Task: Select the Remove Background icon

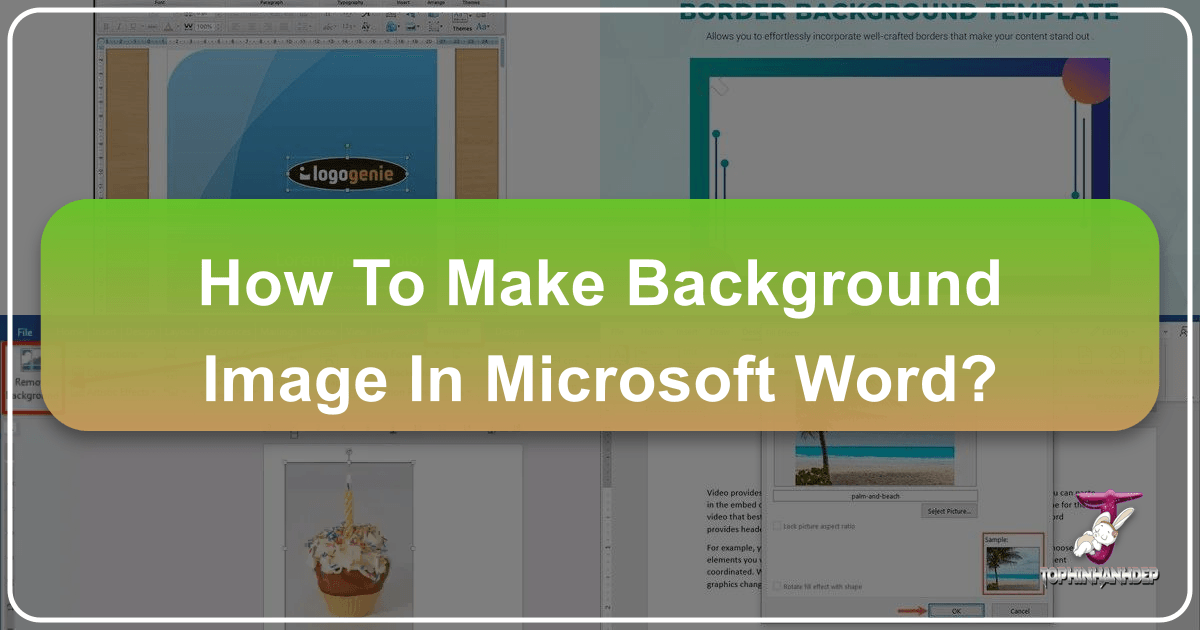Action: click(31, 358)
